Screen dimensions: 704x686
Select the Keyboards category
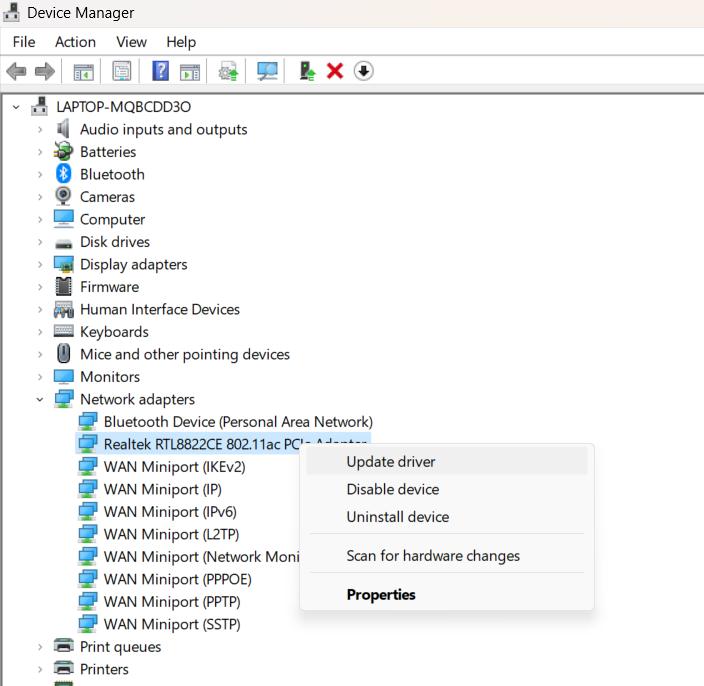[x=114, y=332]
